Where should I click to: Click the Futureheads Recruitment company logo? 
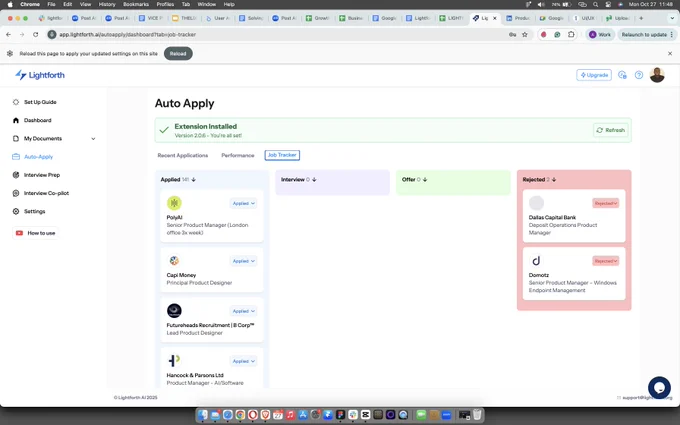174,311
